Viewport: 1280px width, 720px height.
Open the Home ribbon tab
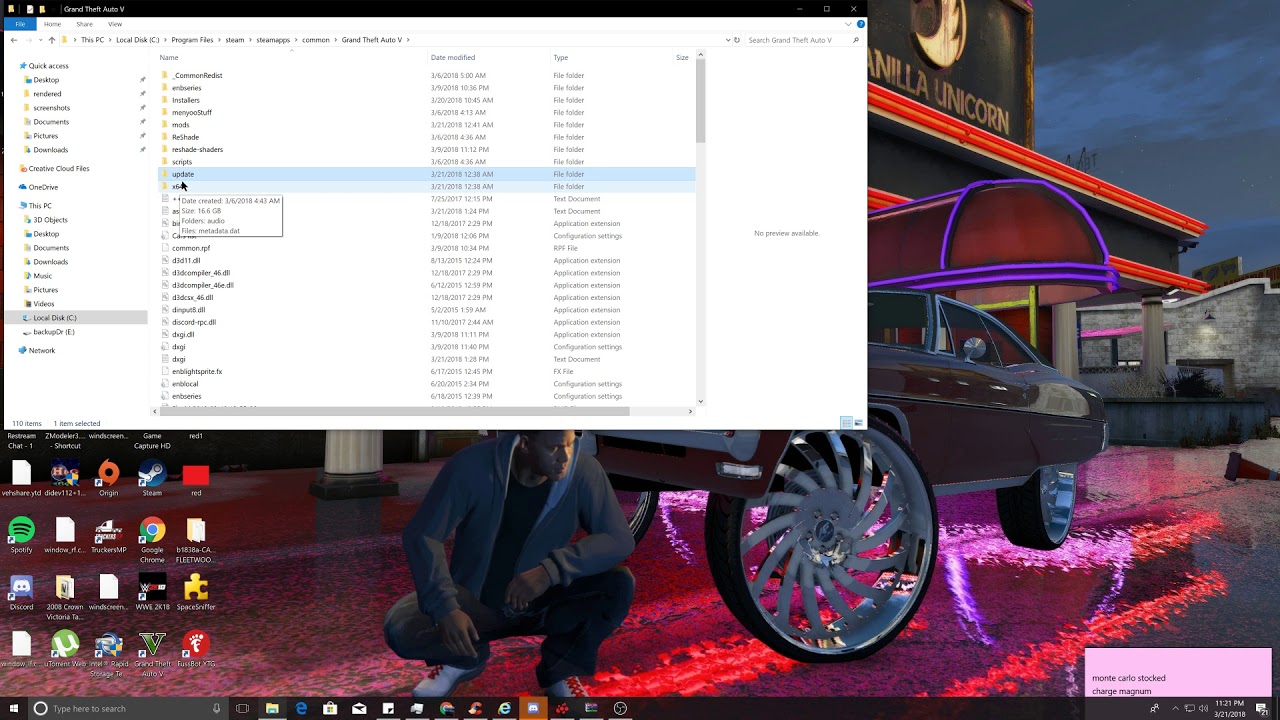52,24
